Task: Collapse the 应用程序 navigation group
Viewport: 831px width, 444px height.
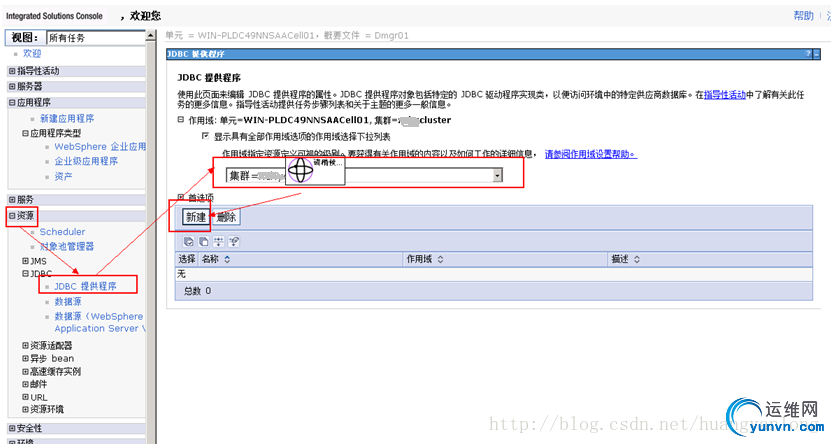Action: 12,102
